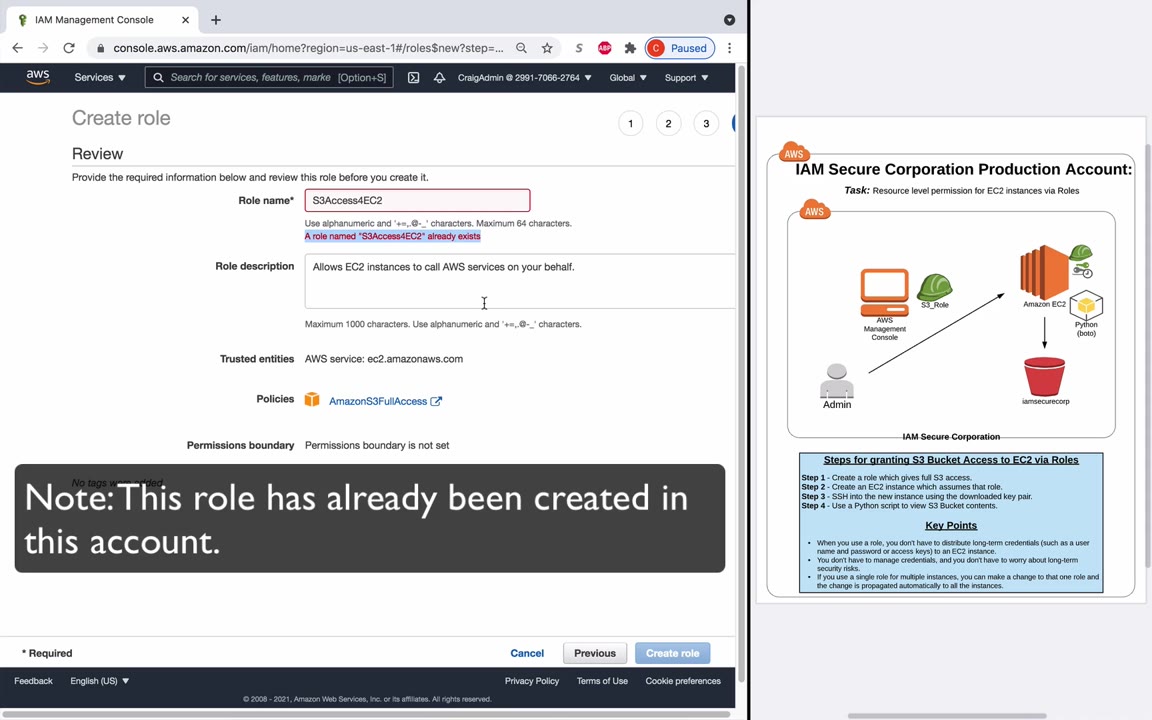Click the Paused profile button
Image resolution: width=1152 pixels, height=720 pixels.
pyautogui.click(x=680, y=48)
